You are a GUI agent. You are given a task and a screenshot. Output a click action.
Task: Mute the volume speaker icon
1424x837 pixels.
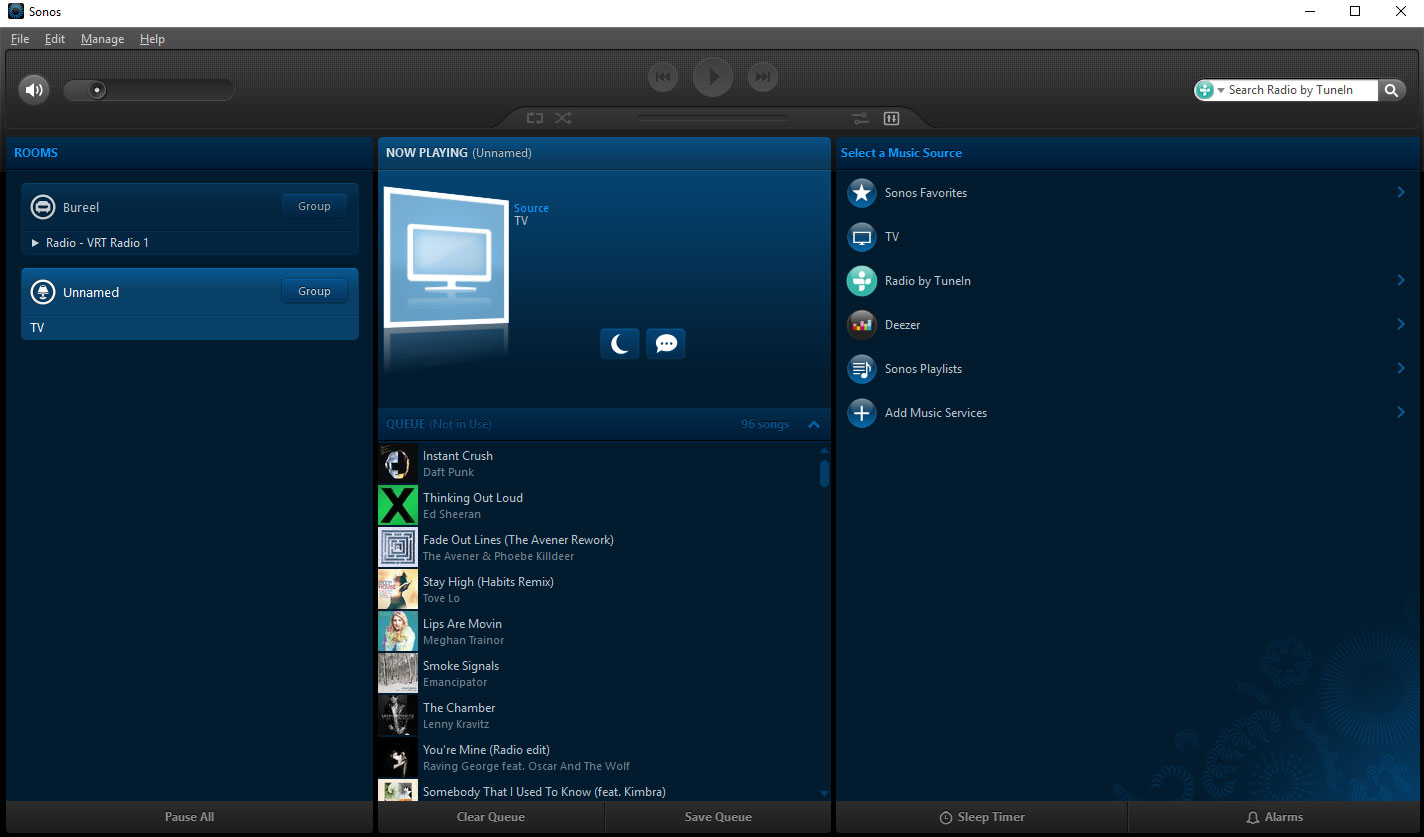click(34, 90)
